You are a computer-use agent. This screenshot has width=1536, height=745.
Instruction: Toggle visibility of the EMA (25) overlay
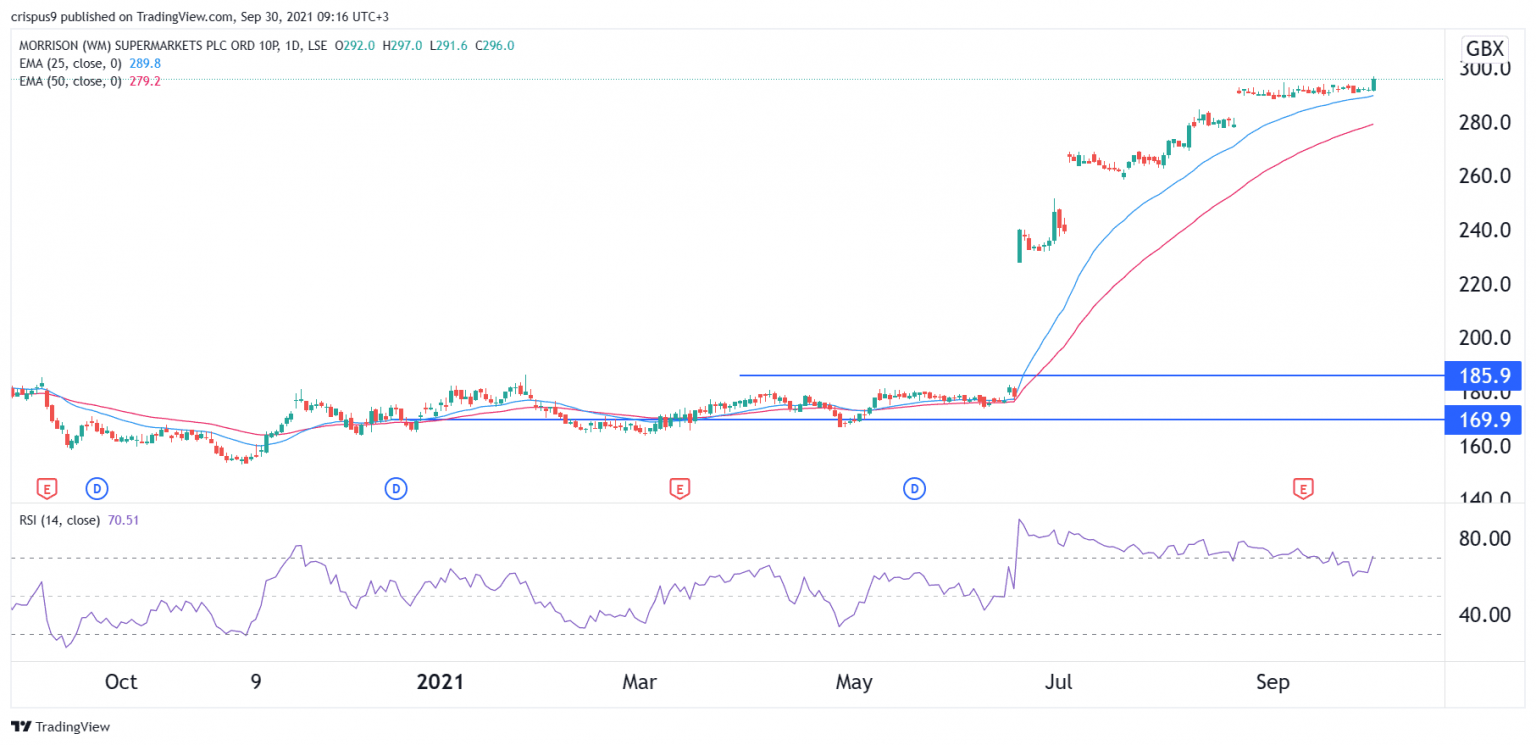(x=67, y=63)
